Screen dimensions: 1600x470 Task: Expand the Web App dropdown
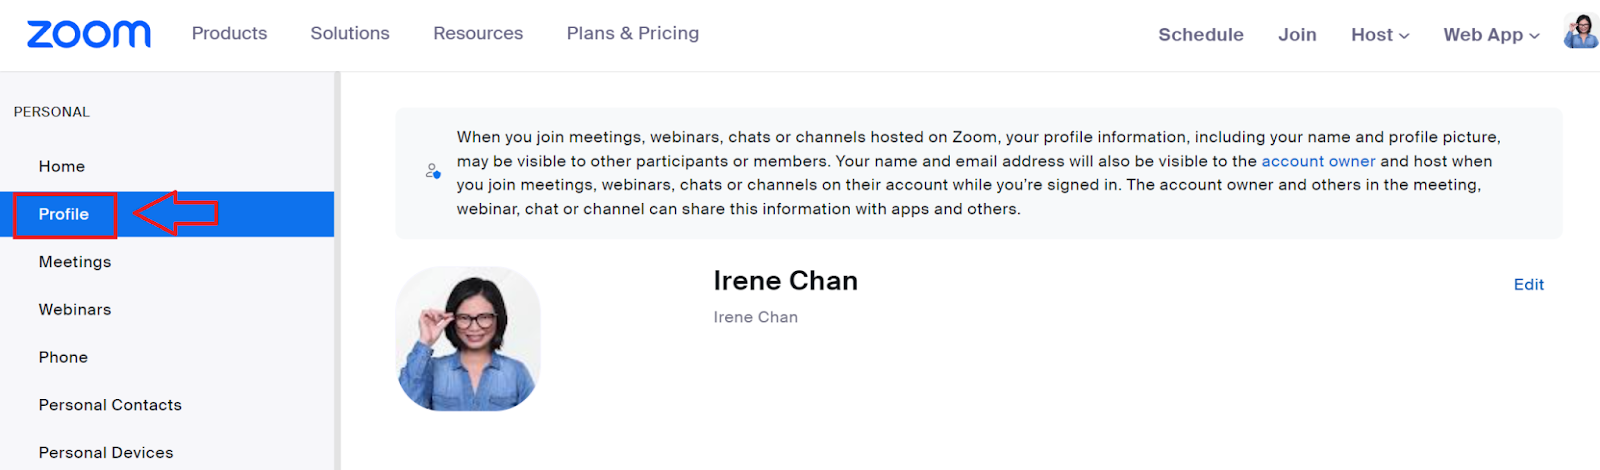tap(1491, 35)
